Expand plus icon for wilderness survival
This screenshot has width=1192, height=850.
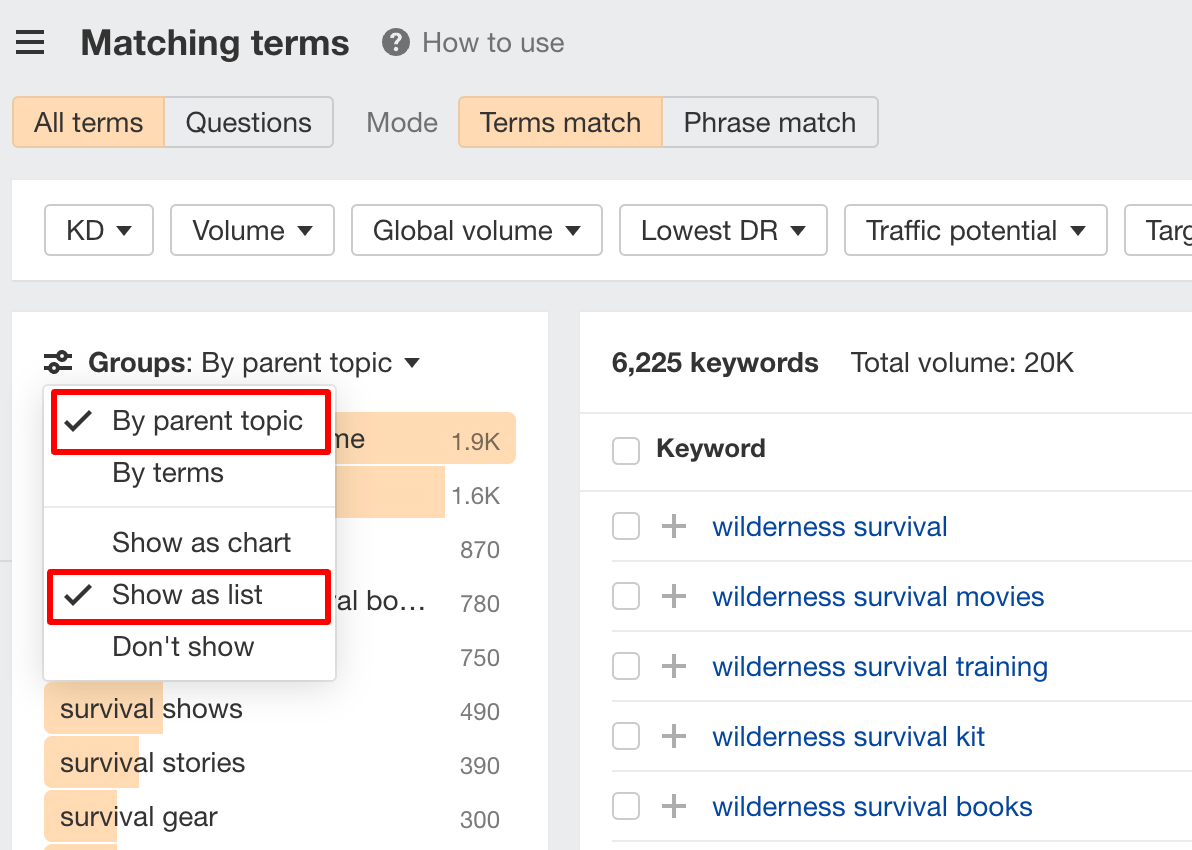pos(674,527)
